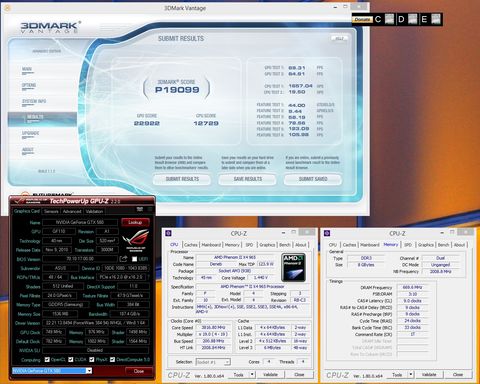
Task: Open Tools dropdown arrow in right CPU-Z
Action: coord(411,375)
